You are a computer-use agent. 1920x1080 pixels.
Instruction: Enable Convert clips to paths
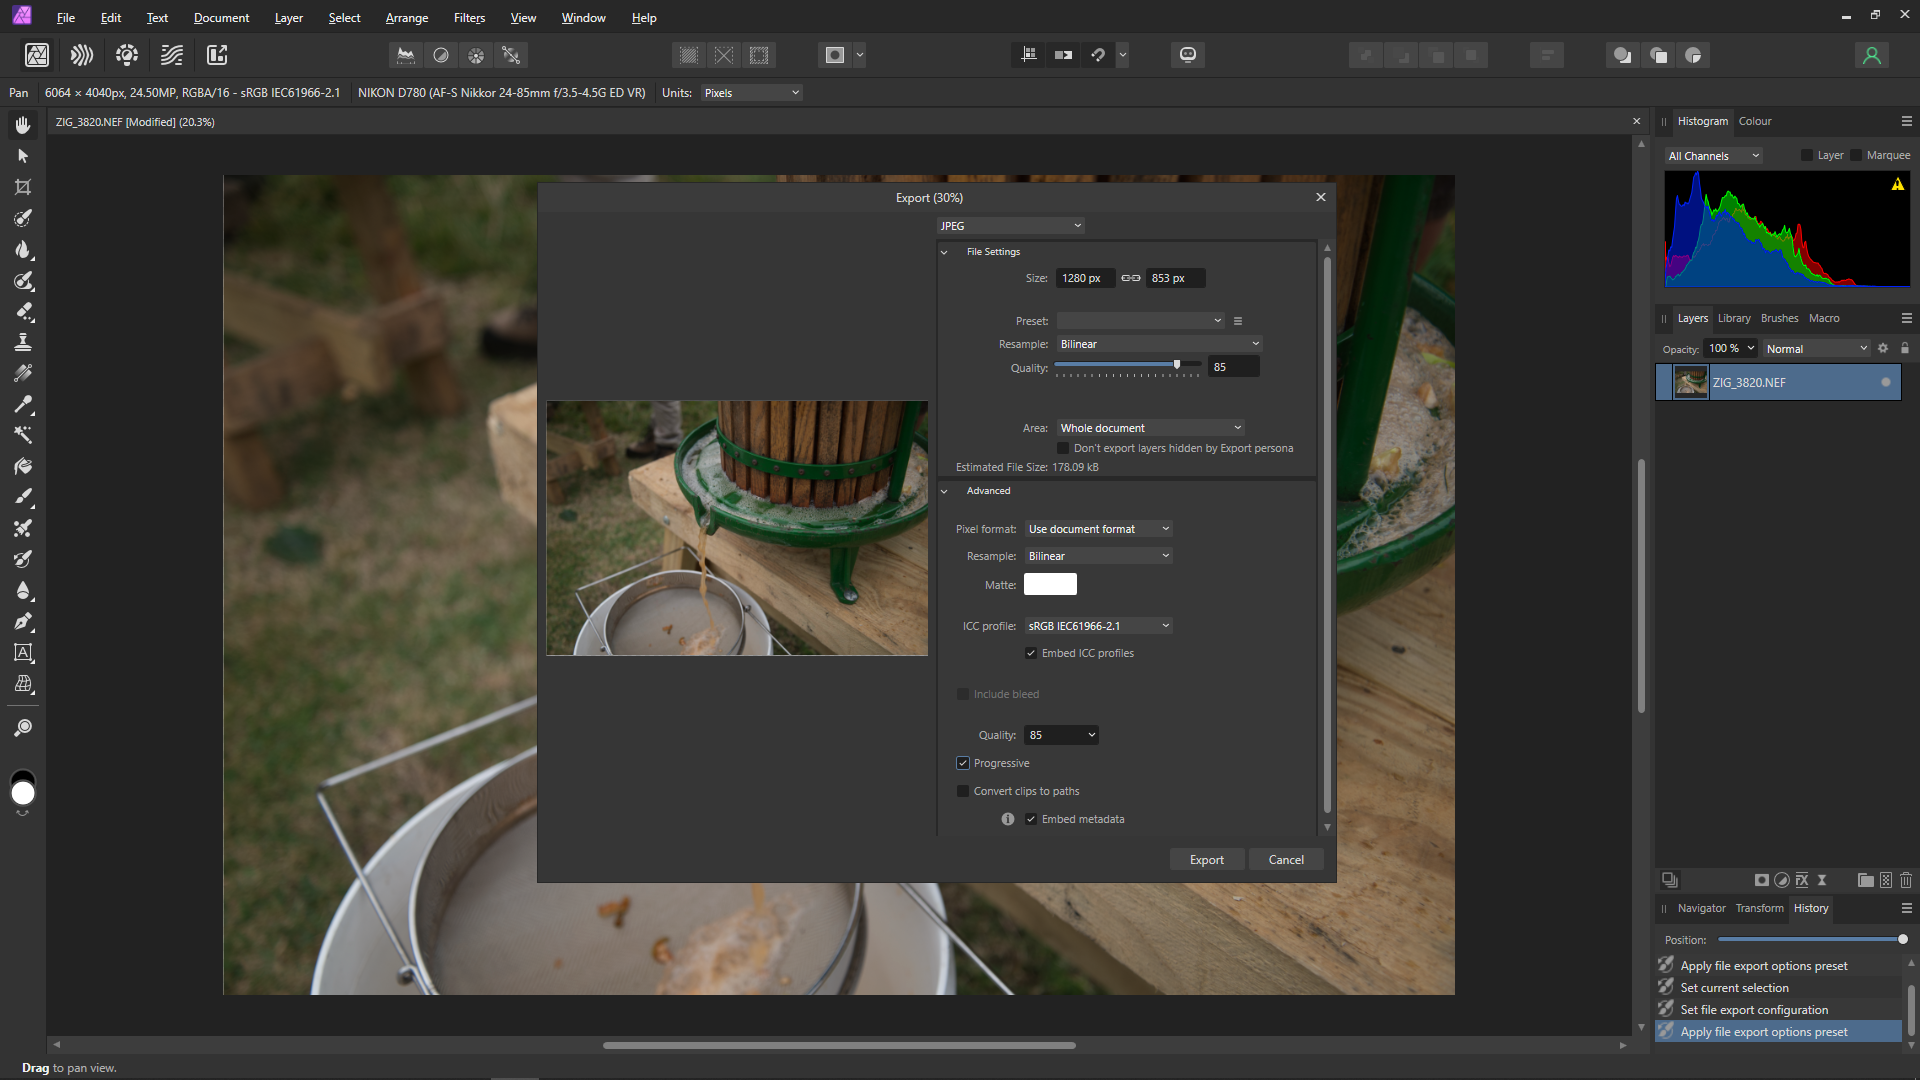point(963,791)
